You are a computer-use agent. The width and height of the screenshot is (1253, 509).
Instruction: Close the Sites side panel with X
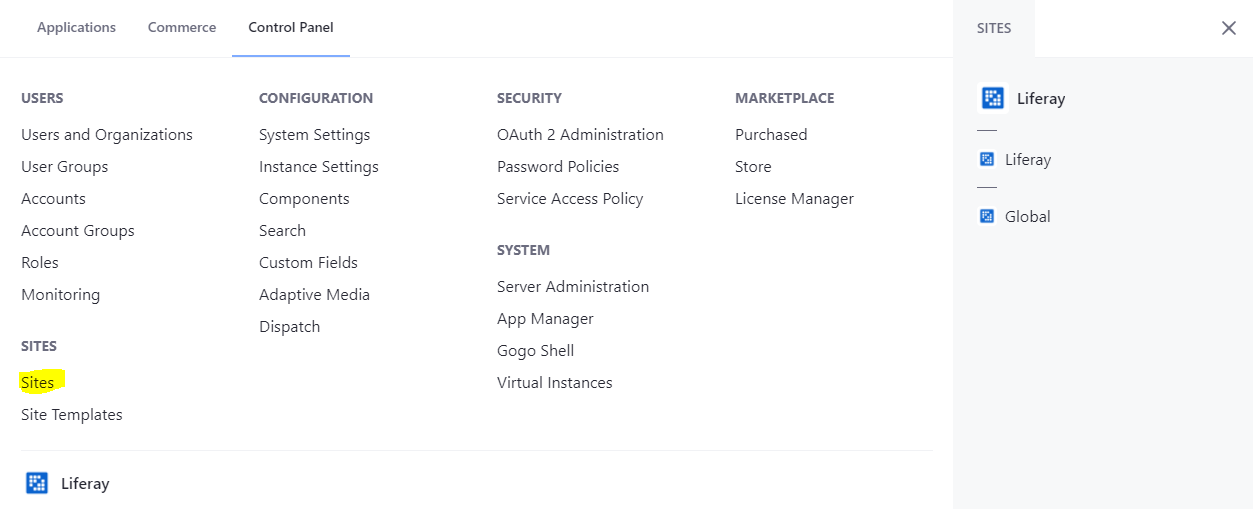click(1229, 28)
